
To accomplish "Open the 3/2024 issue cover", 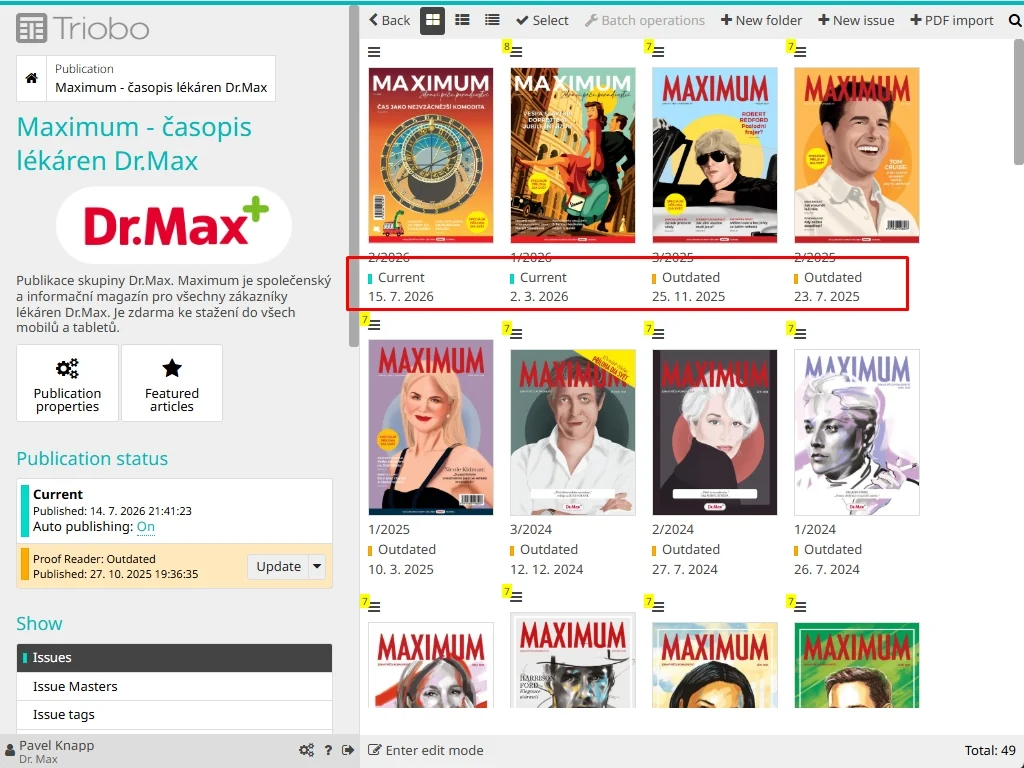I will point(573,432).
